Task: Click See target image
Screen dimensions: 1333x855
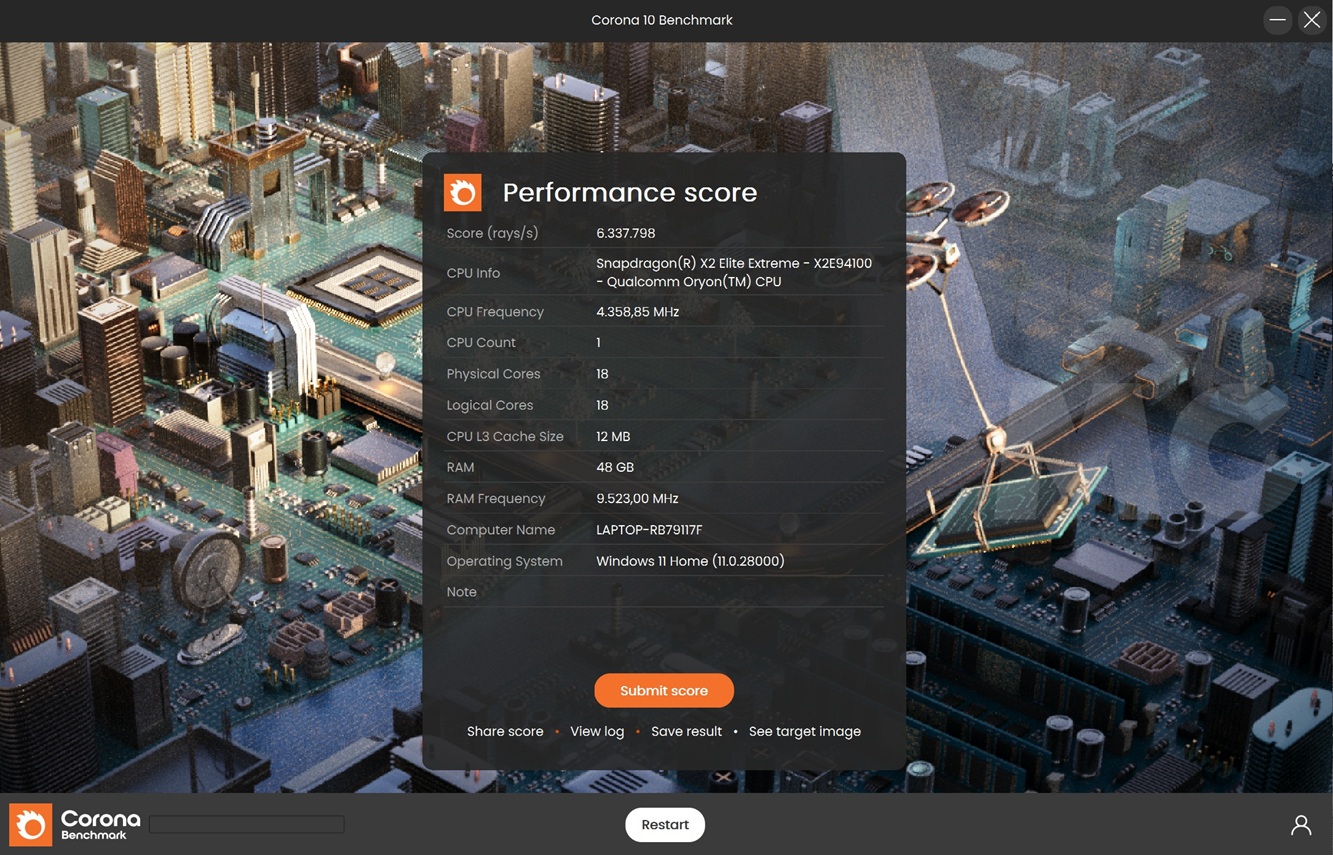Action: (804, 731)
